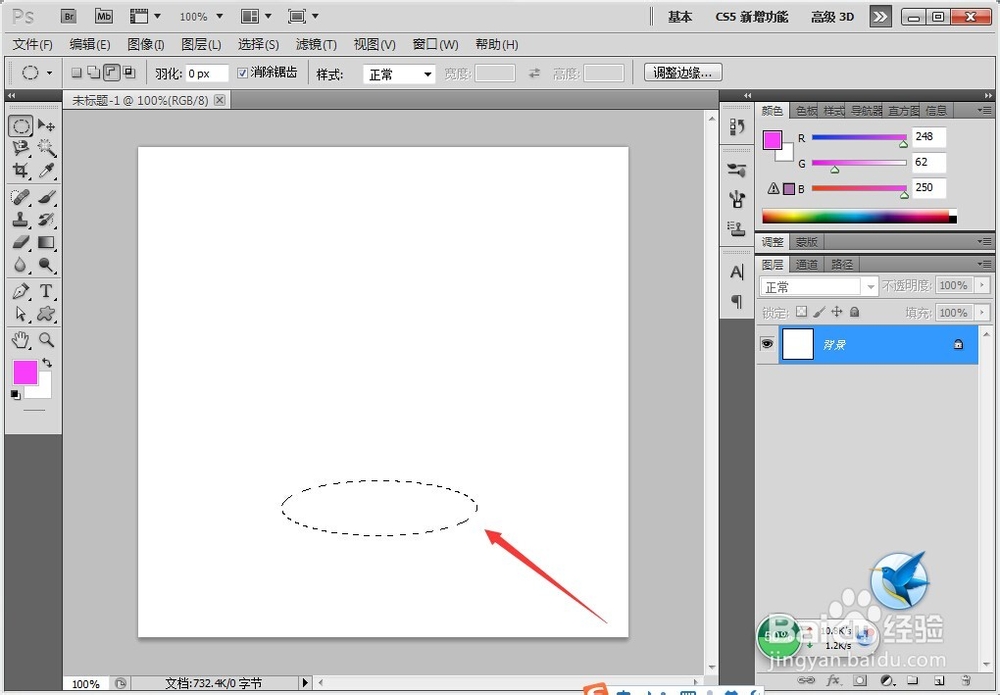Select the Horizontal Type tool
This screenshot has width=1000, height=695.
(46, 291)
